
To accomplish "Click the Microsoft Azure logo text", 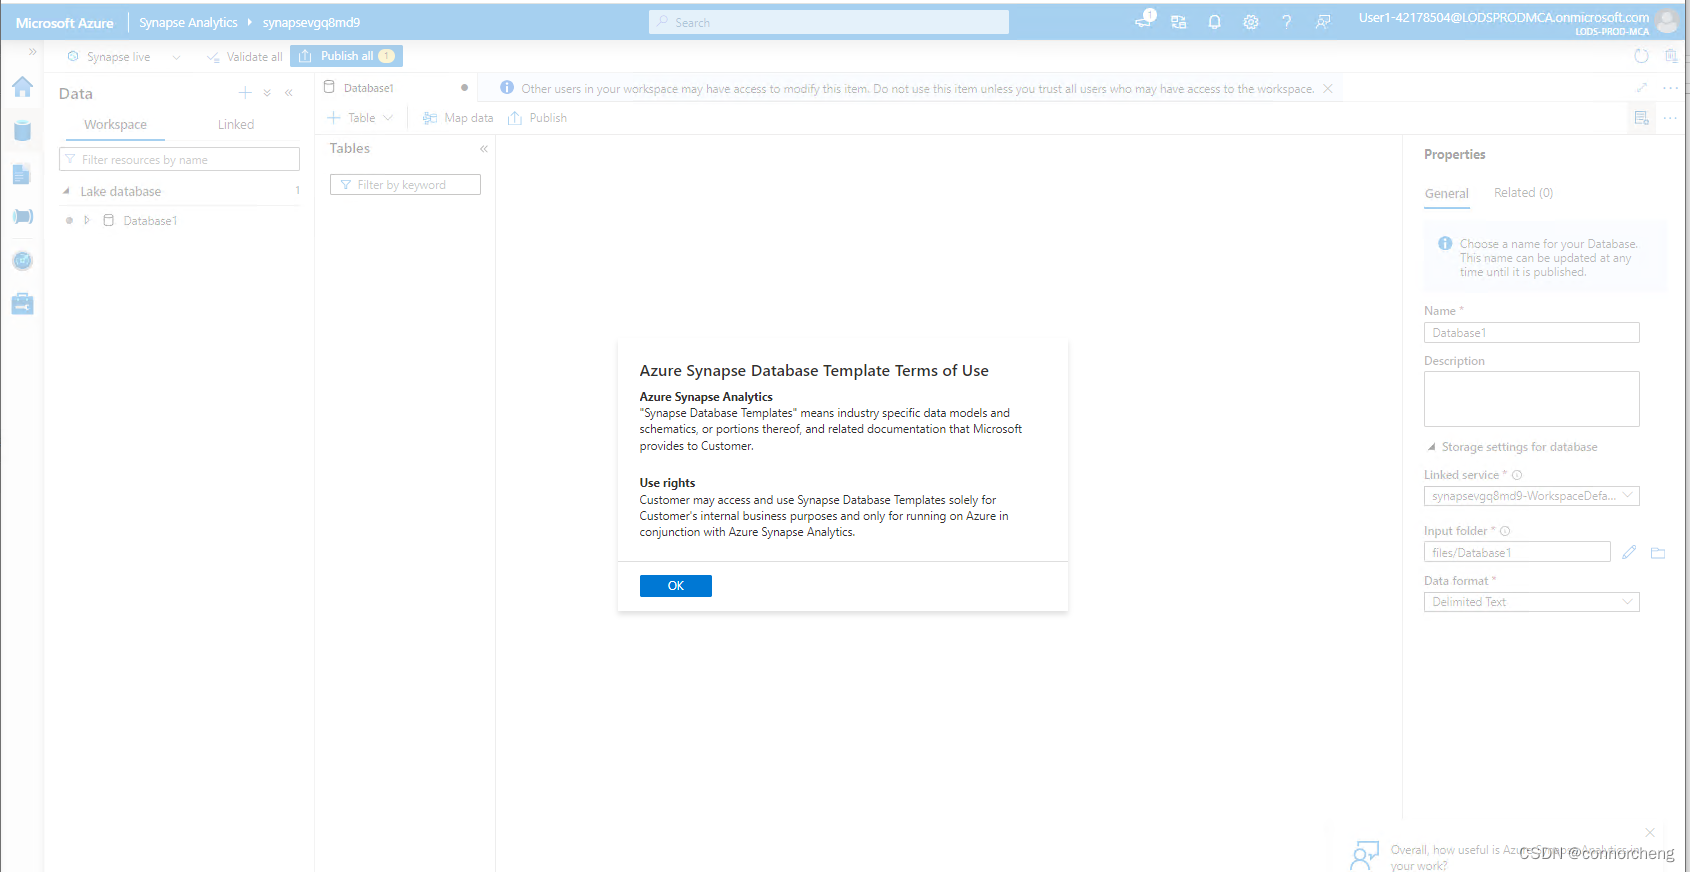I will pyautogui.click(x=65, y=23).
